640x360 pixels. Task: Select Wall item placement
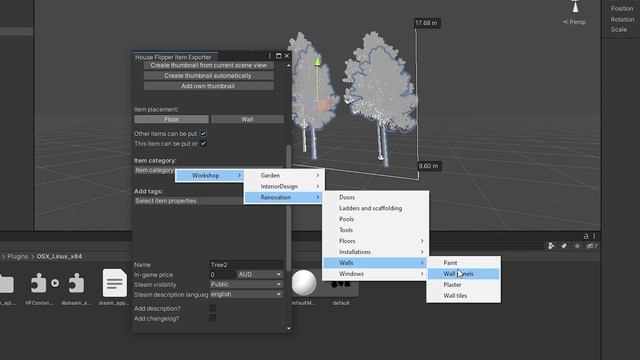point(247,119)
